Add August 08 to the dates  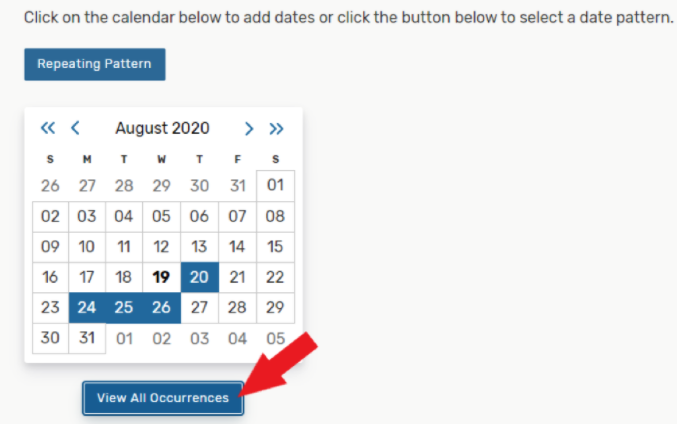coord(275,216)
